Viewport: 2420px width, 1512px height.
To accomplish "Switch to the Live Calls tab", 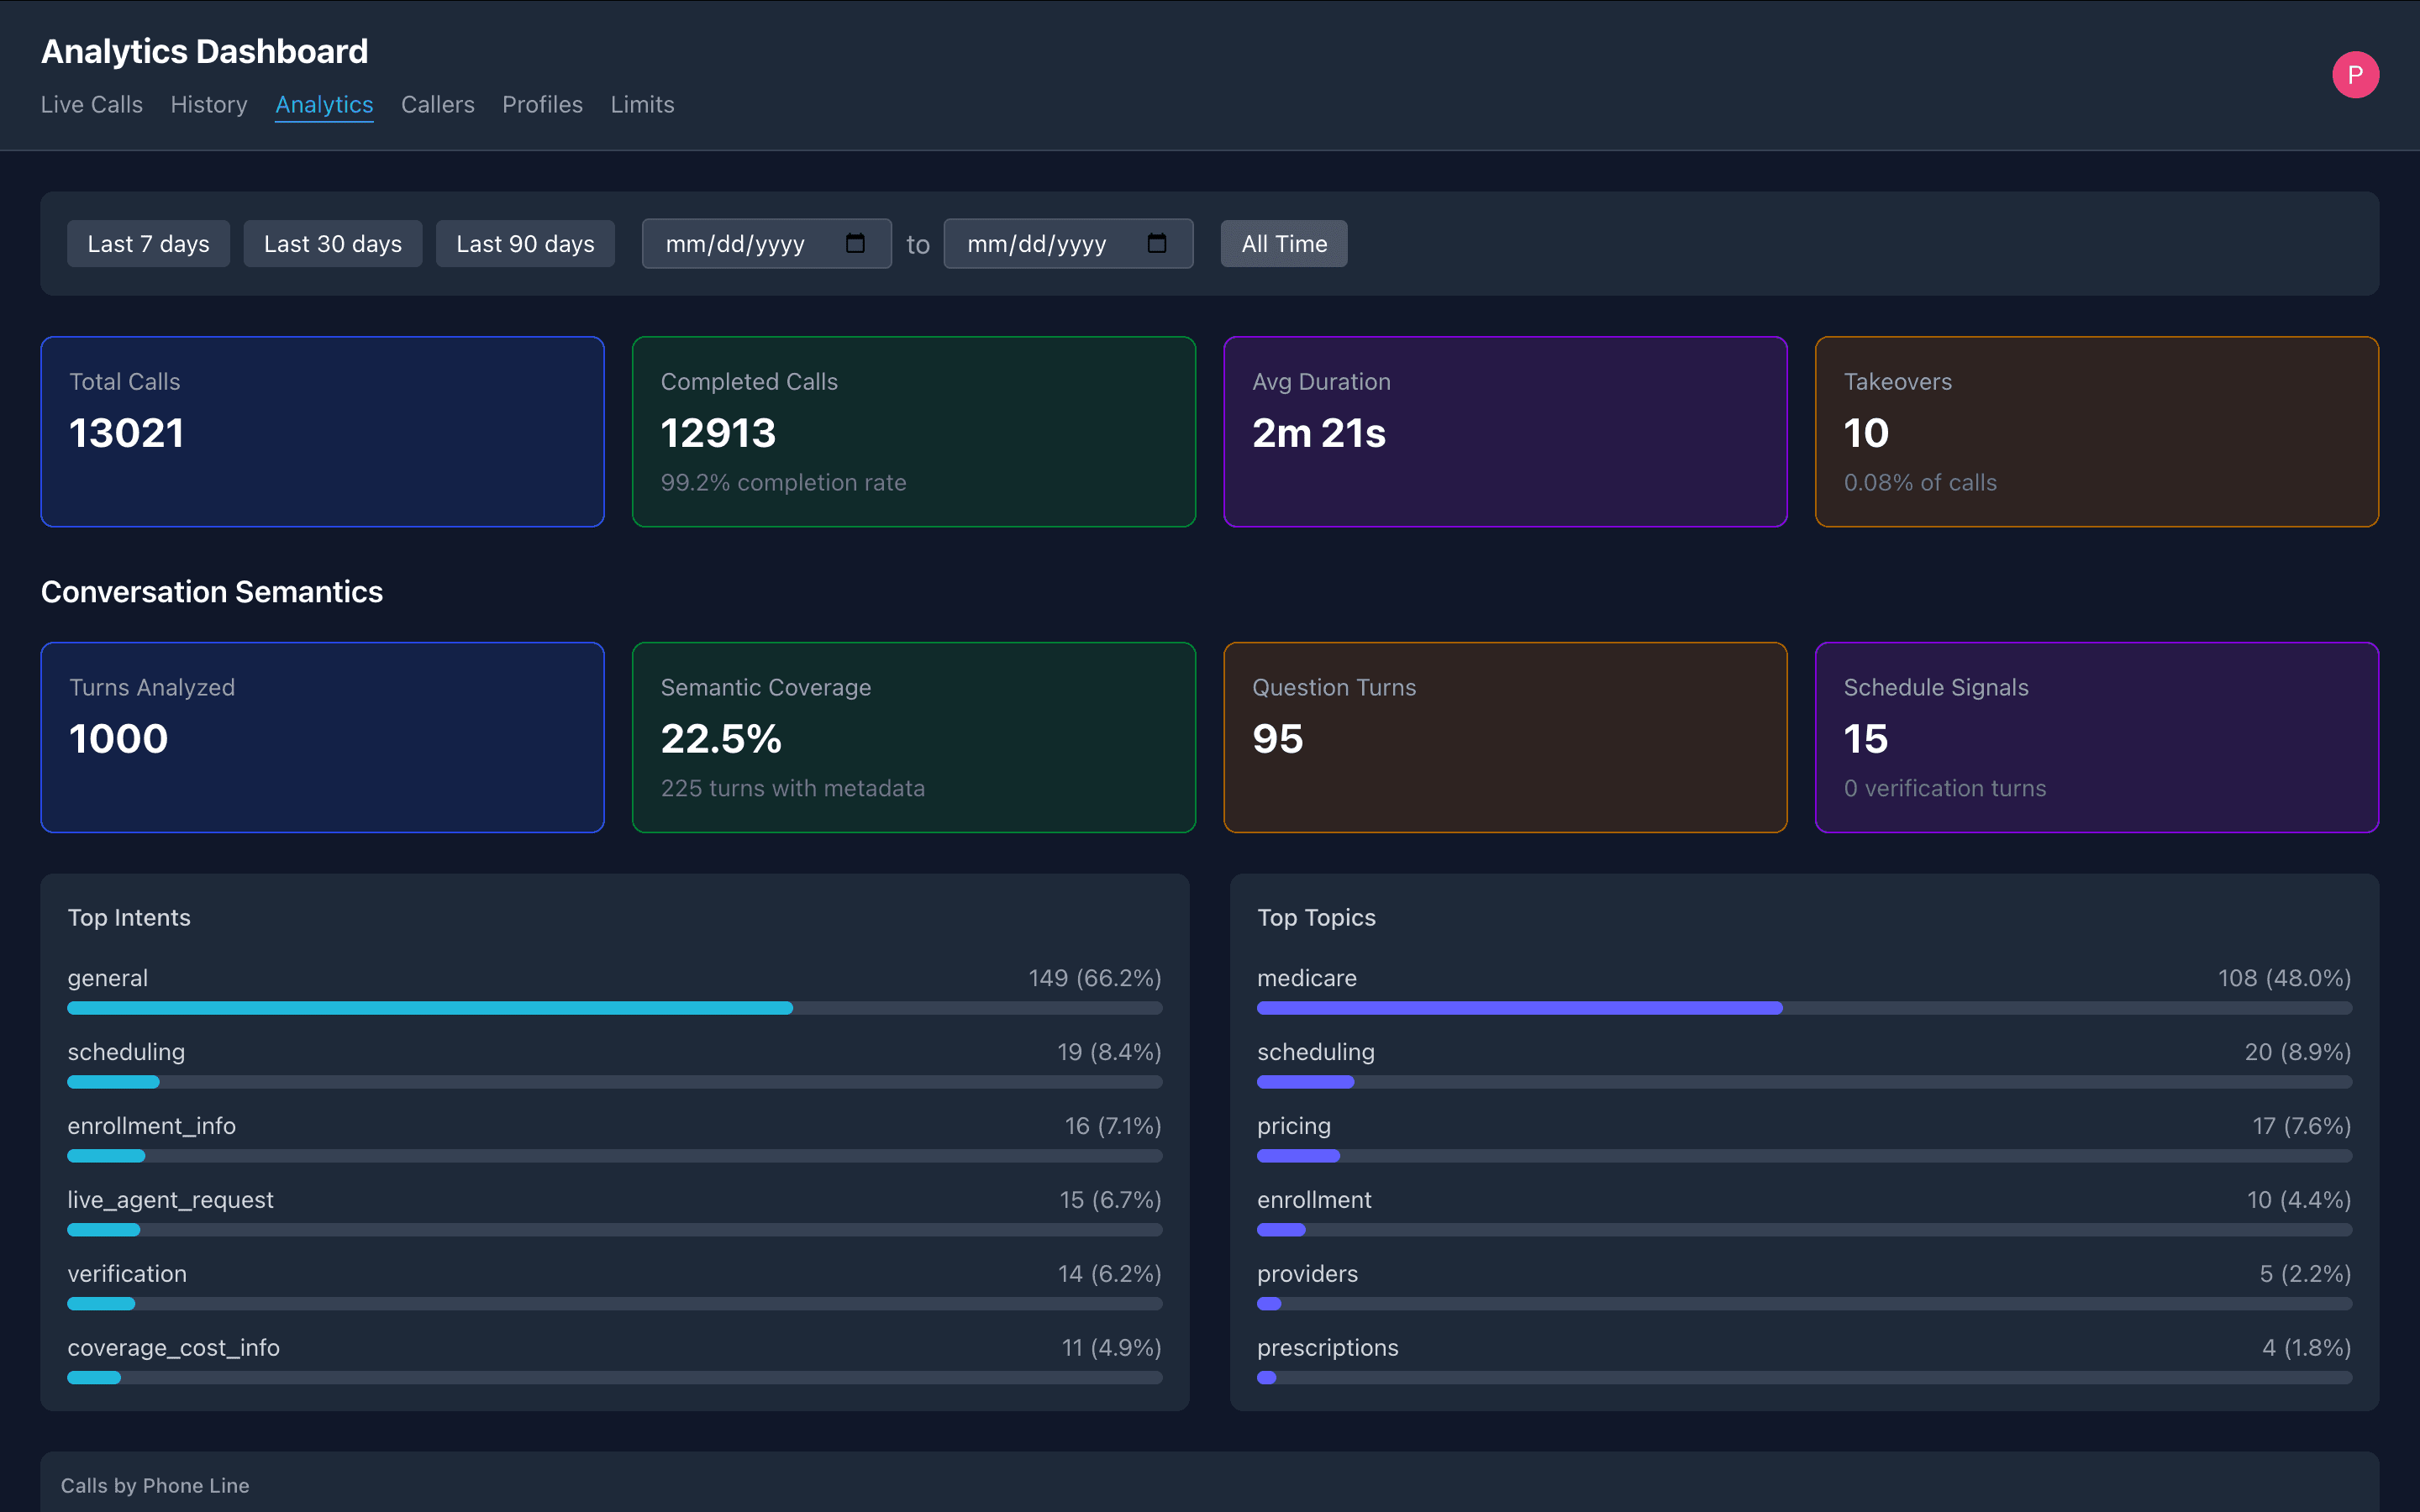I will (x=91, y=104).
